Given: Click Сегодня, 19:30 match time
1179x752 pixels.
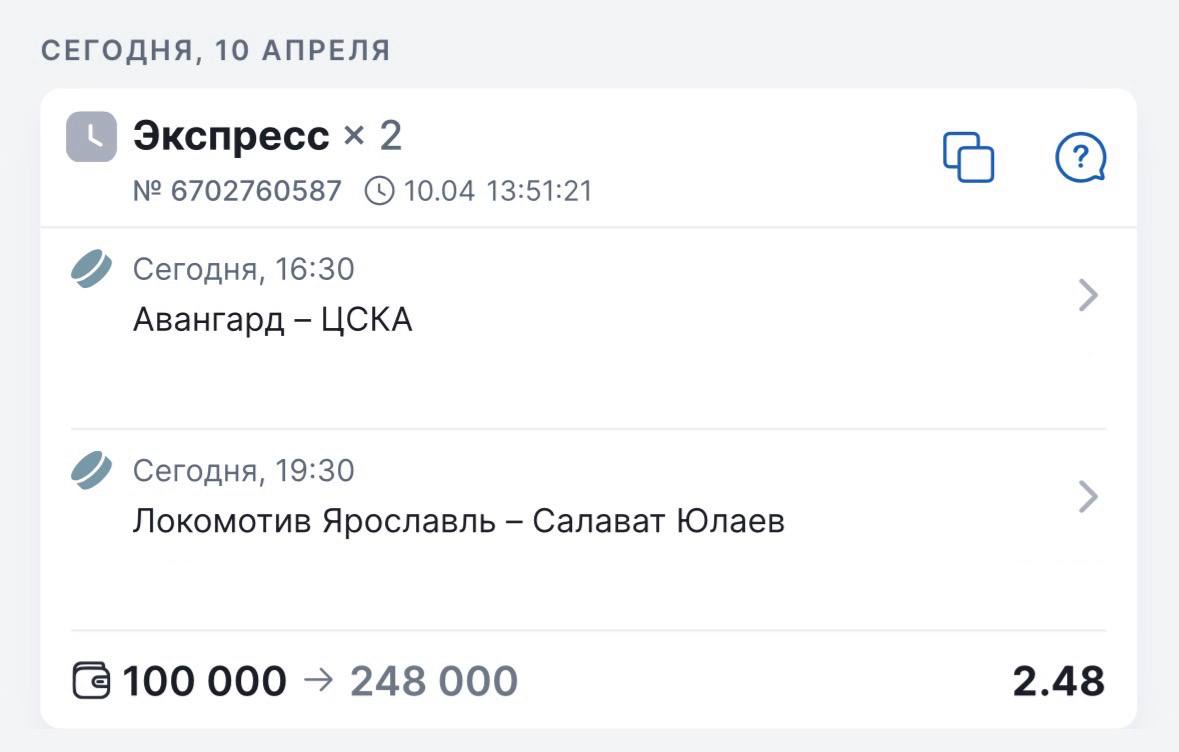Looking at the screenshot, I should (243, 470).
